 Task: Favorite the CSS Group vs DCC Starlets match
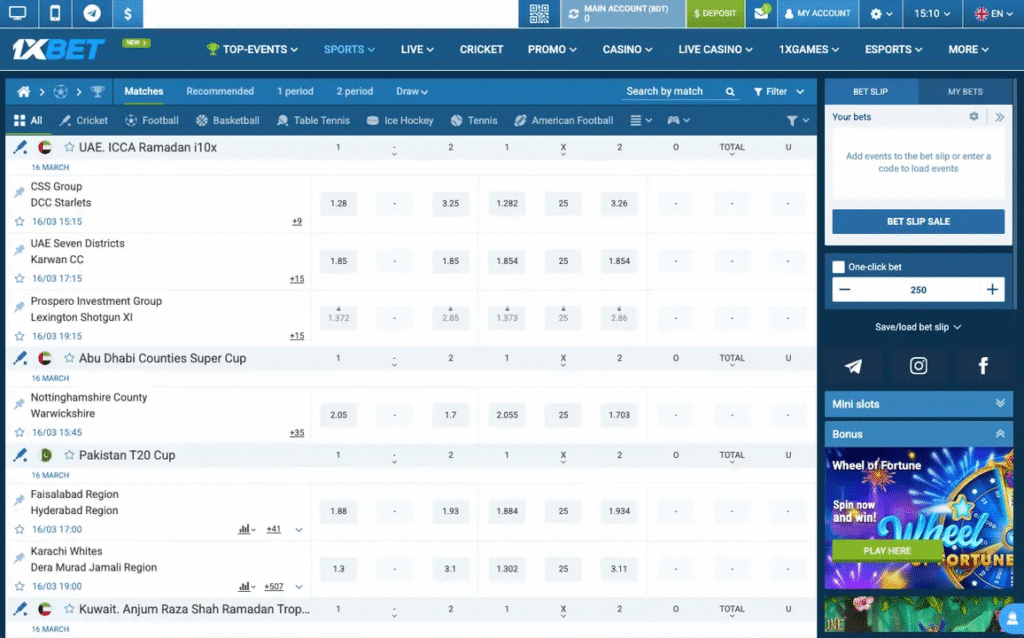18,221
